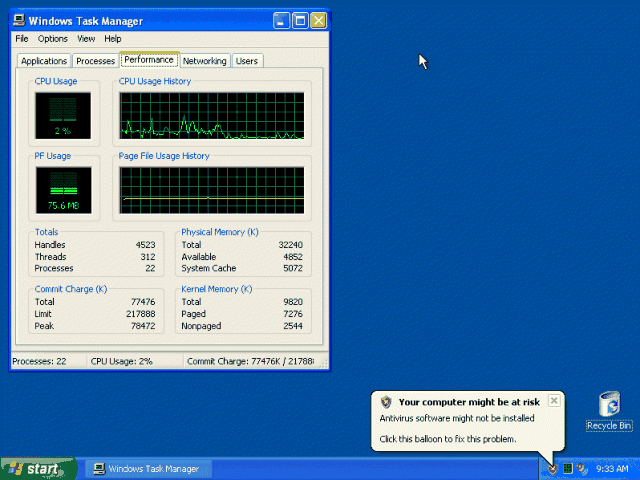Close the security warning balloon

pyautogui.click(x=554, y=401)
